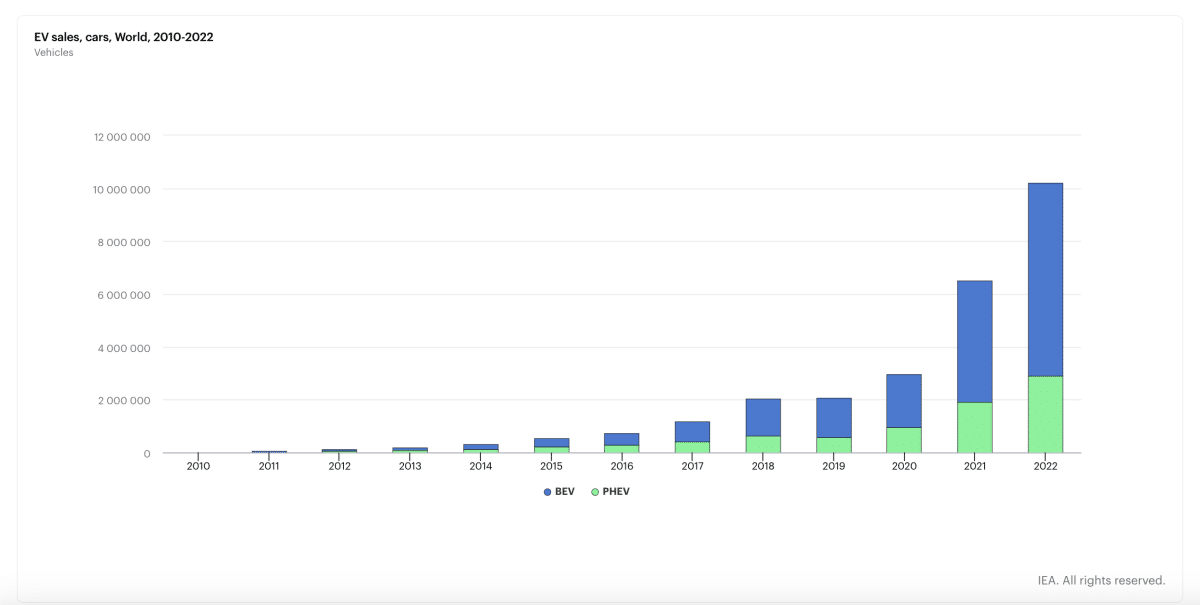The height and width of the screenshot is (605, 1200).
Task: Click the 2010 axis label
Action: pos(197,466)
